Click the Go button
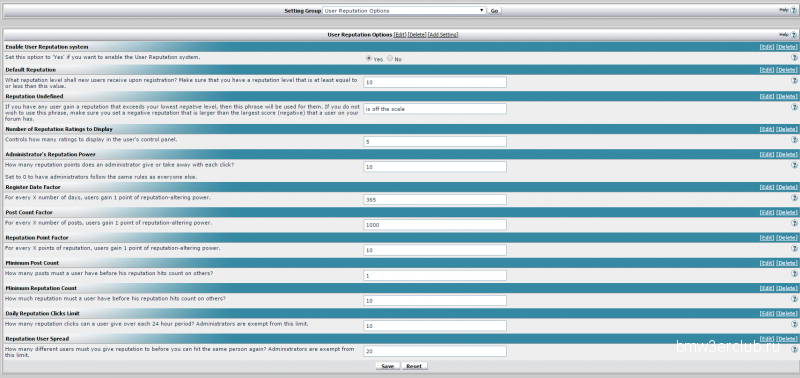 tap(494, 11)
